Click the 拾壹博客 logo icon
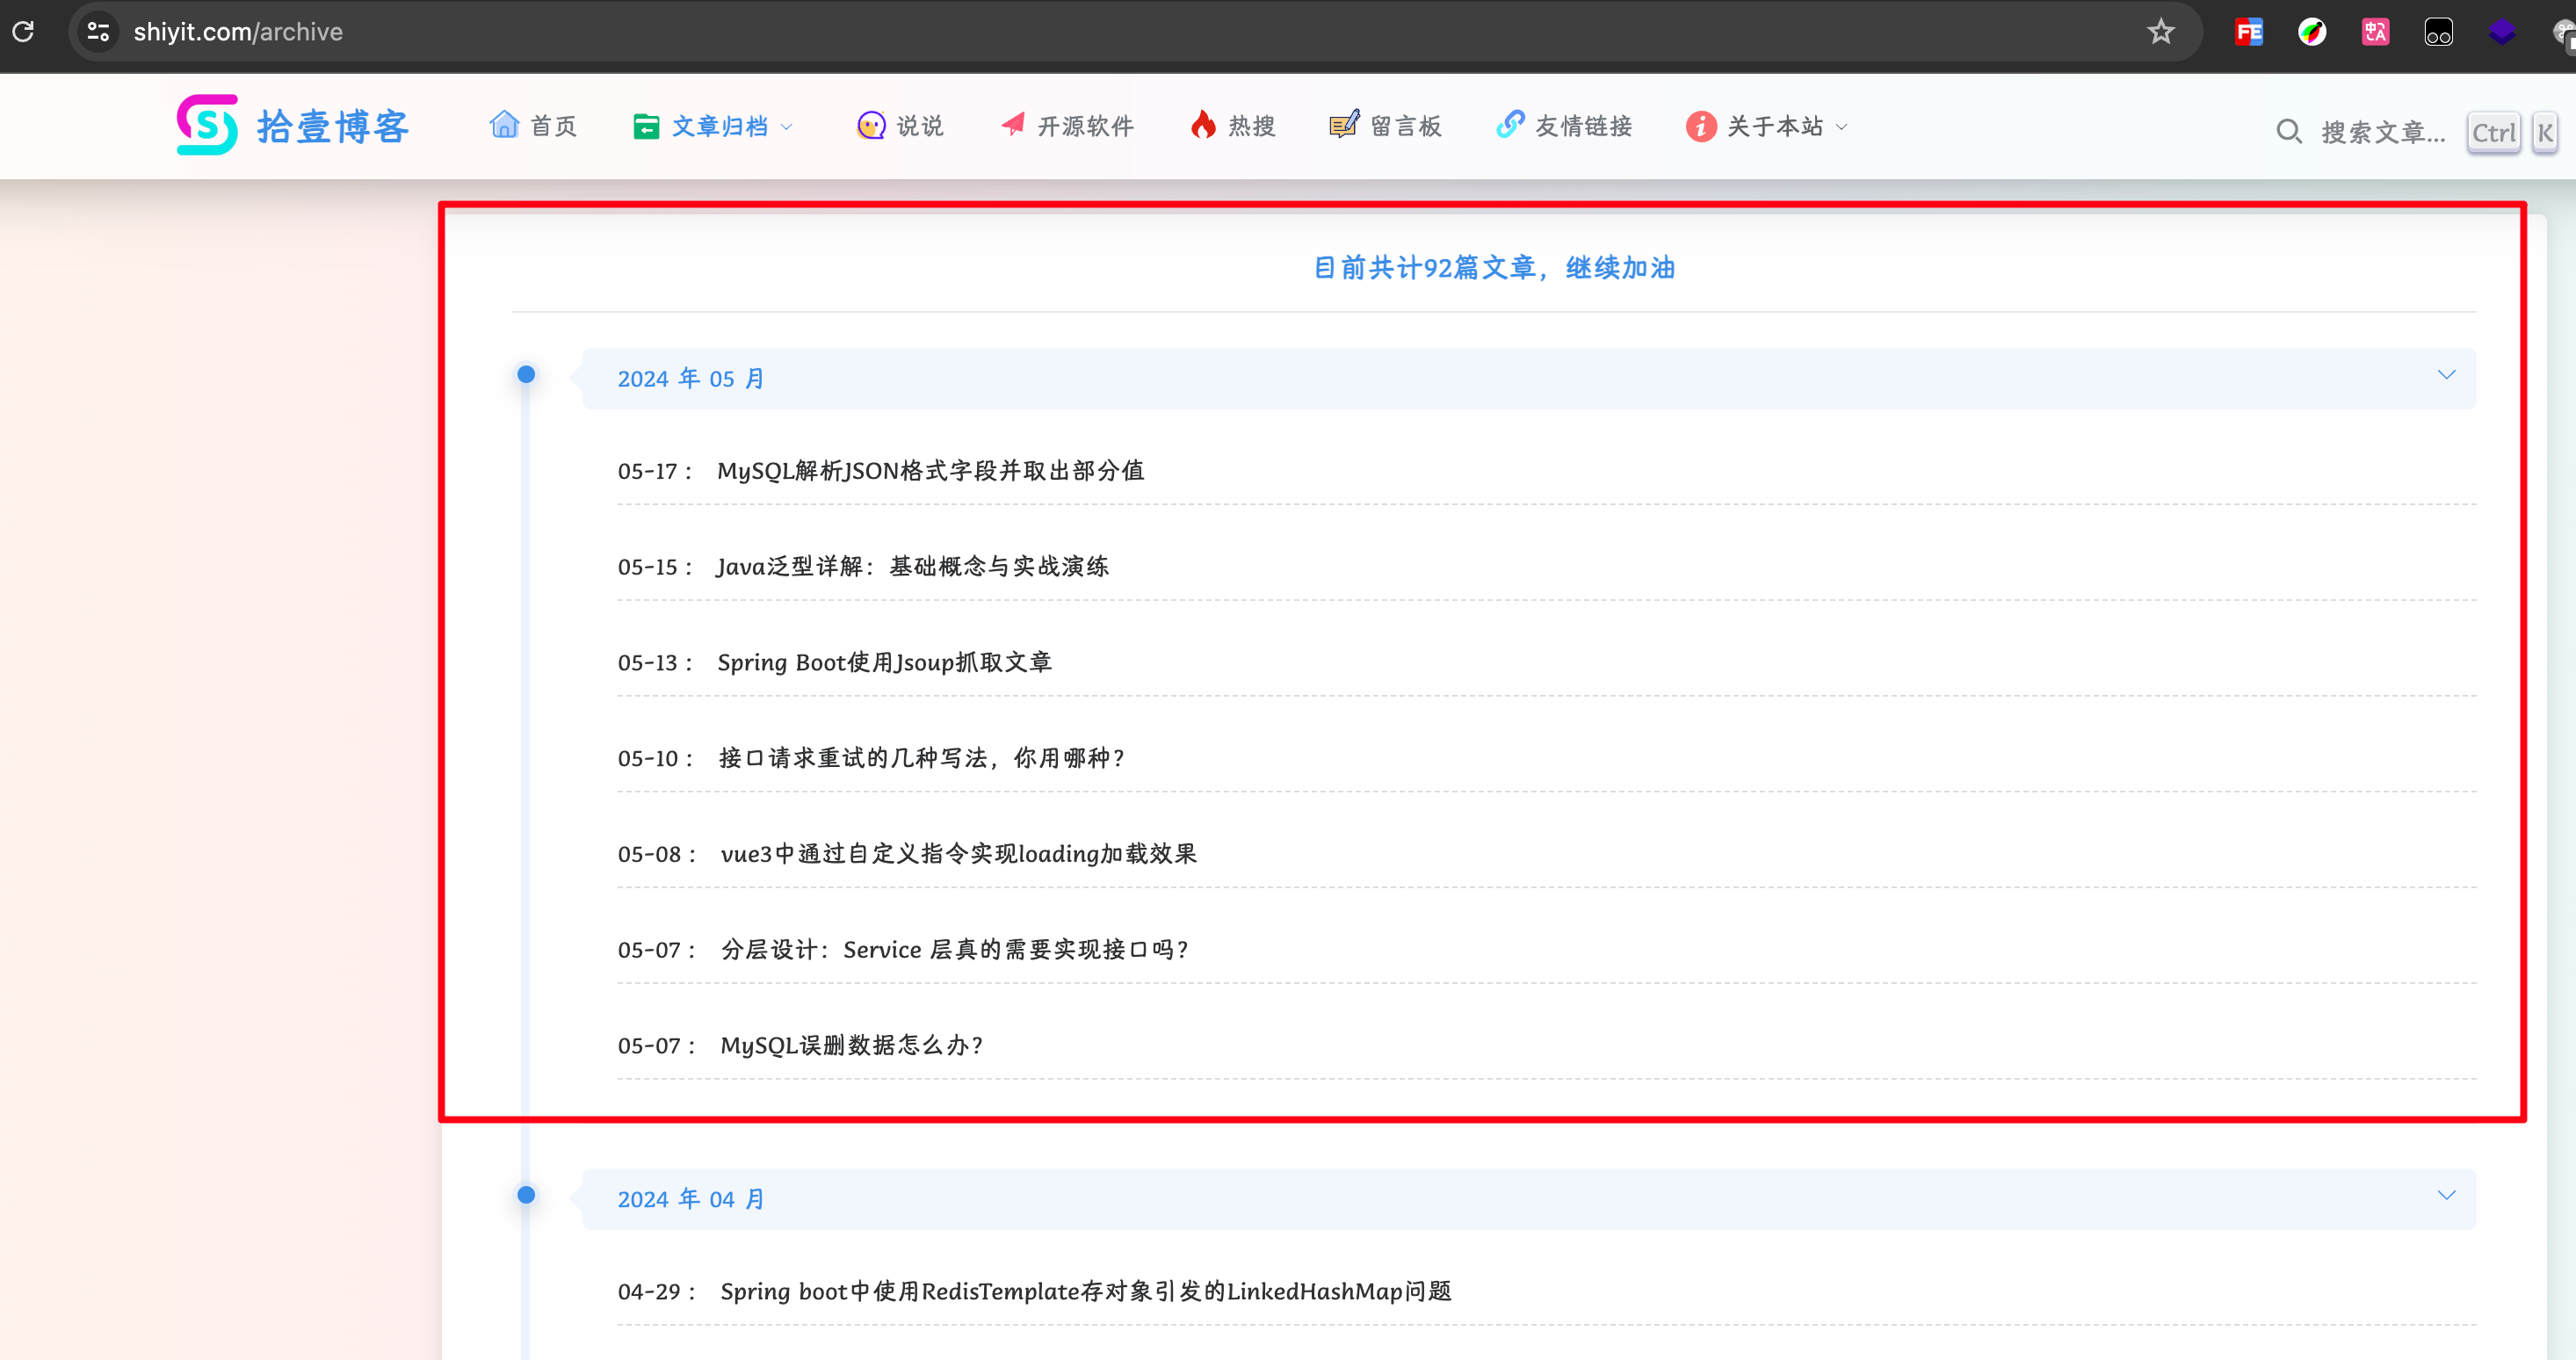 click(x=207, y=125)
